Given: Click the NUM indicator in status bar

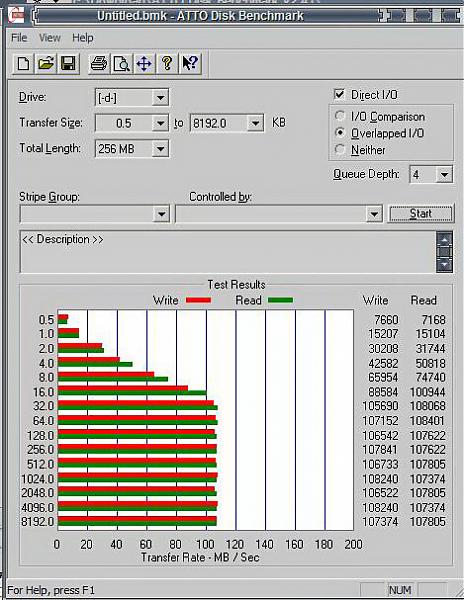Looking at the screenshot, I should [x=400, y=590].
